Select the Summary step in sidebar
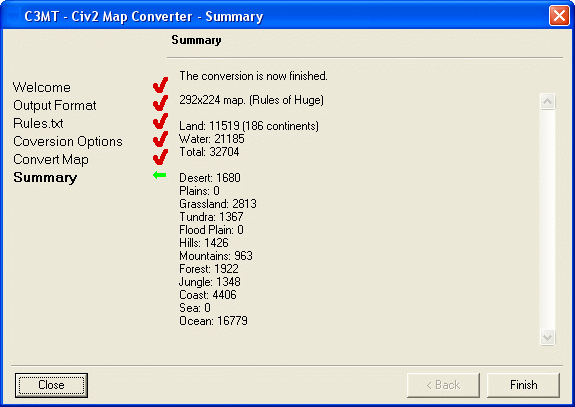 pos(45,177)
